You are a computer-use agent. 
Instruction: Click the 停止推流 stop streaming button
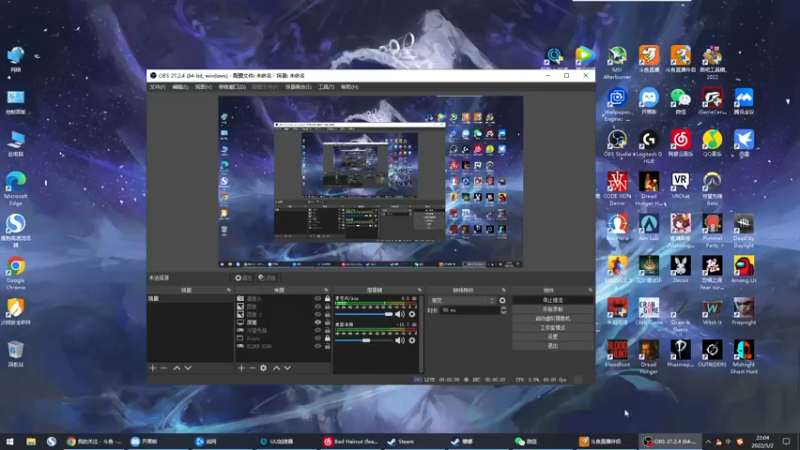553,301
